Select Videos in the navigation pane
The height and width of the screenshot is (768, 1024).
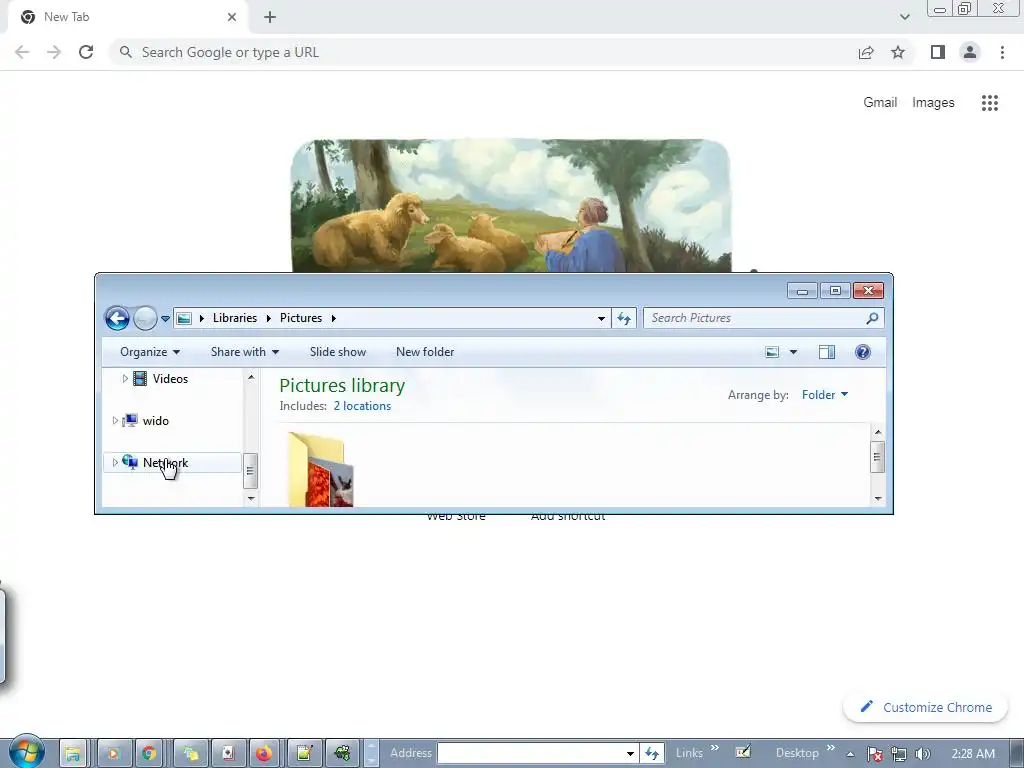[170, 379]
